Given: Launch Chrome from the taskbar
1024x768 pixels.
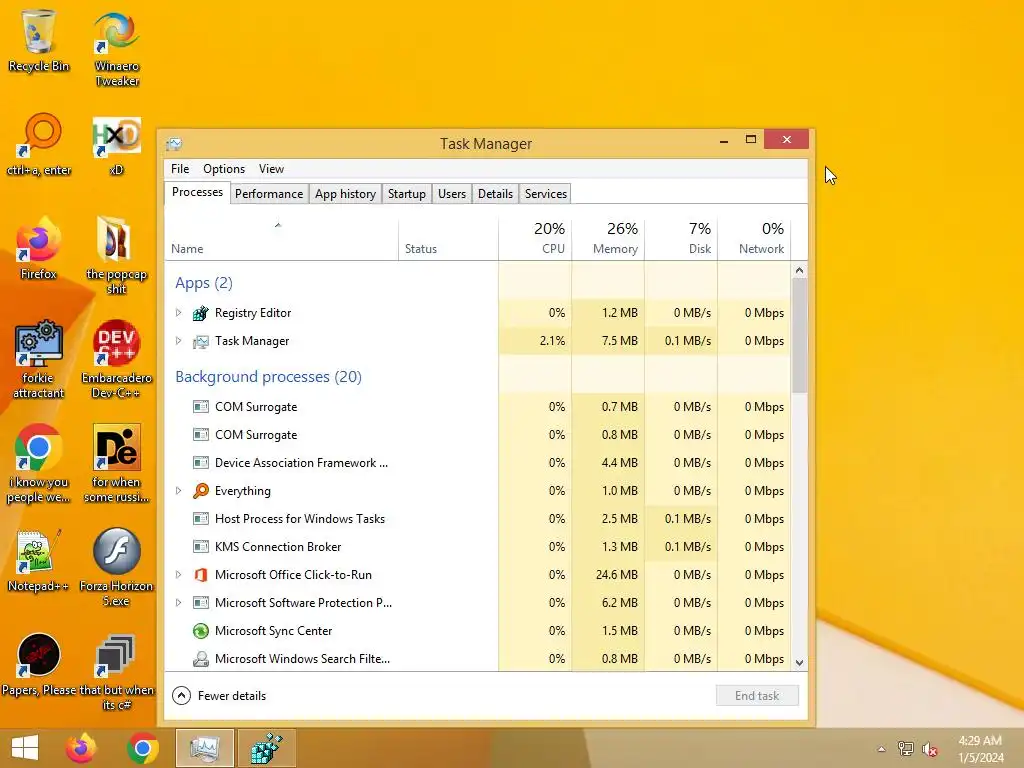Looking at the screenshot, I should 142,748.
